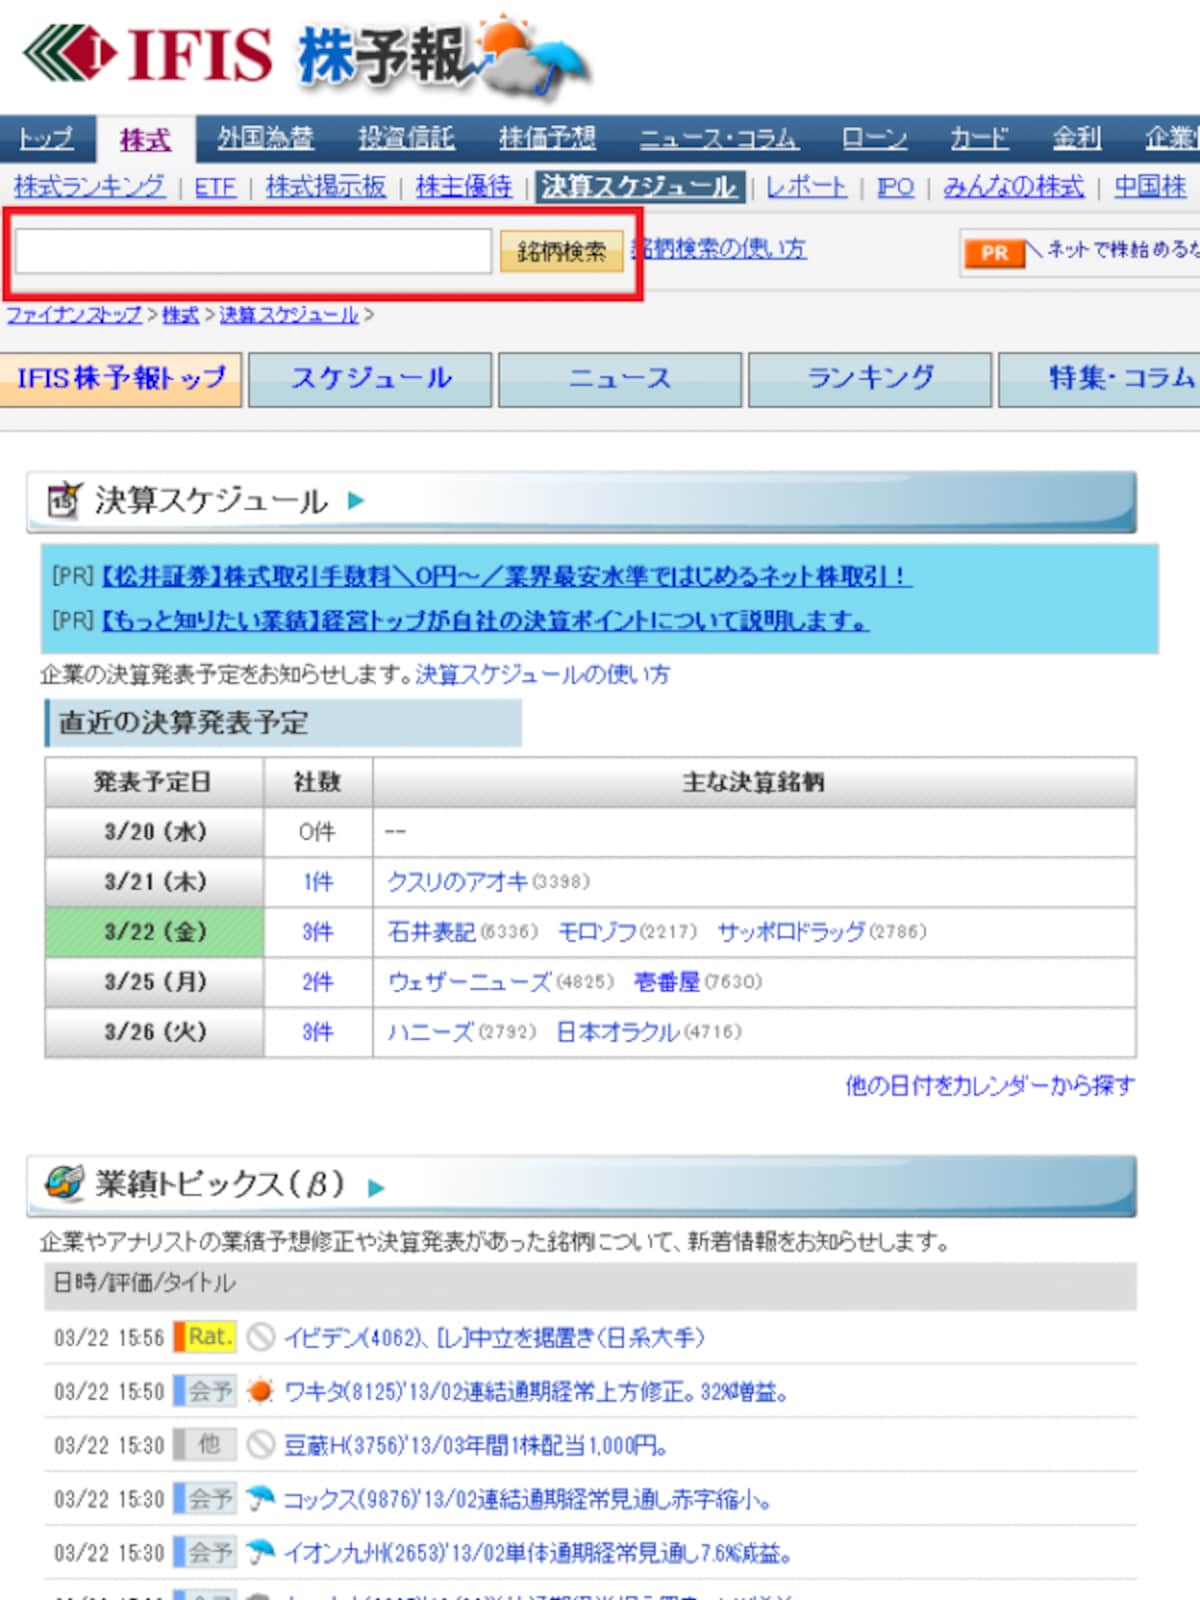Open クスリのアオキ stock link
The image size is (1200, 1600).
[x=457, y=882]
